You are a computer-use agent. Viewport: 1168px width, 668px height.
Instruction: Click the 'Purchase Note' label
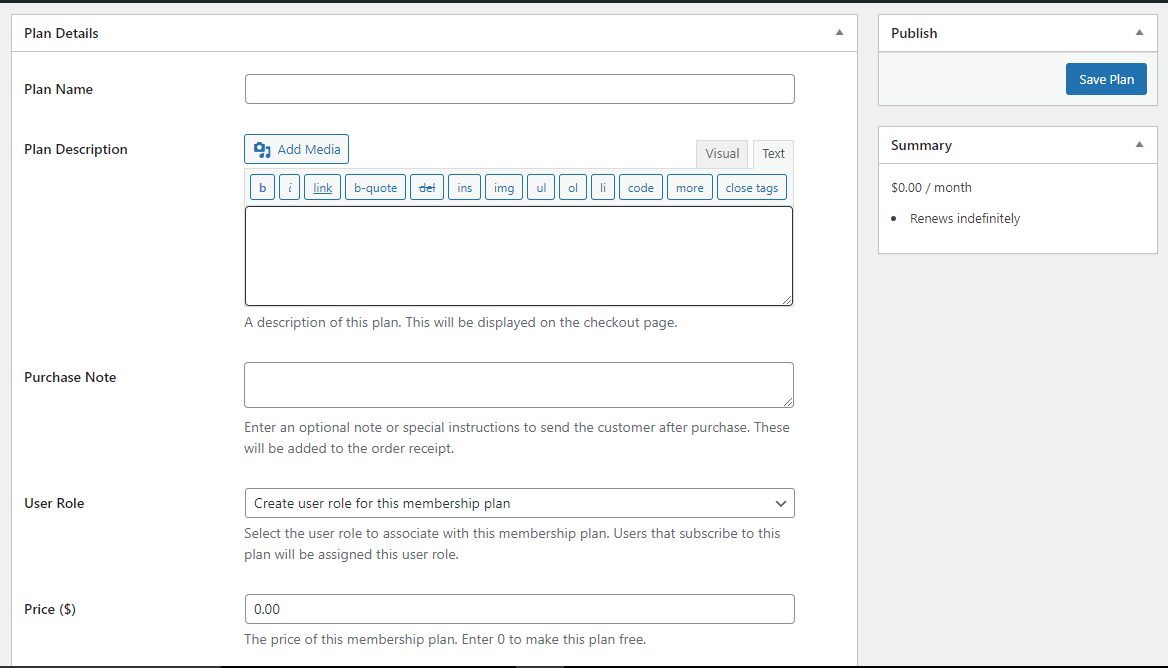click(70, 378)
